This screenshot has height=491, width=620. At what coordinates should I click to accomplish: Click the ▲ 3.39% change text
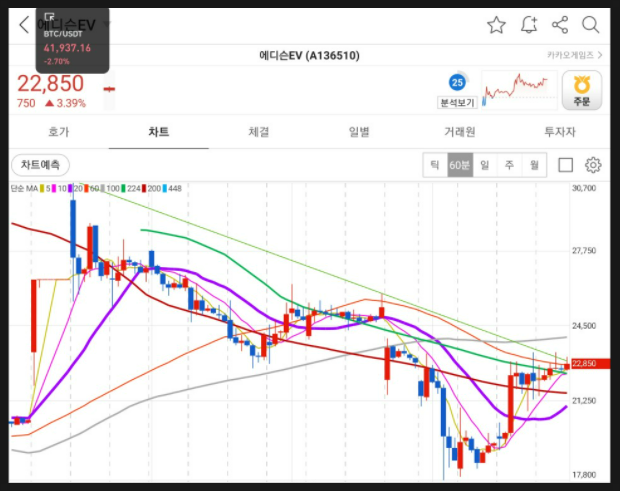65,104
